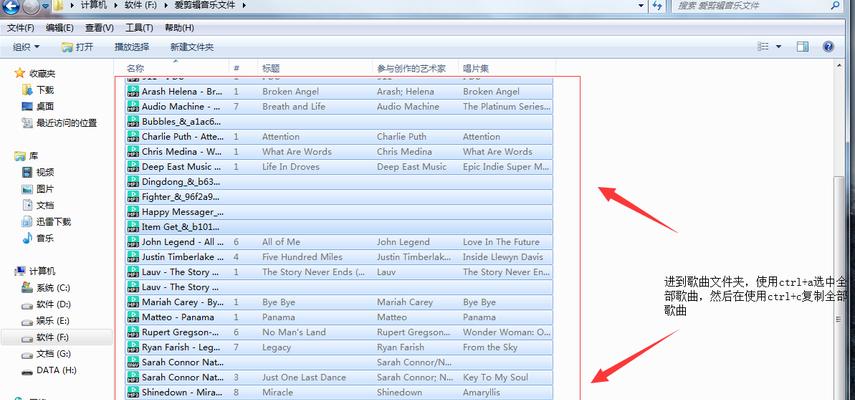Click the Back navigation arrow button
The width and height of the screenshot is (855, 400).
[x=11, y=6]
